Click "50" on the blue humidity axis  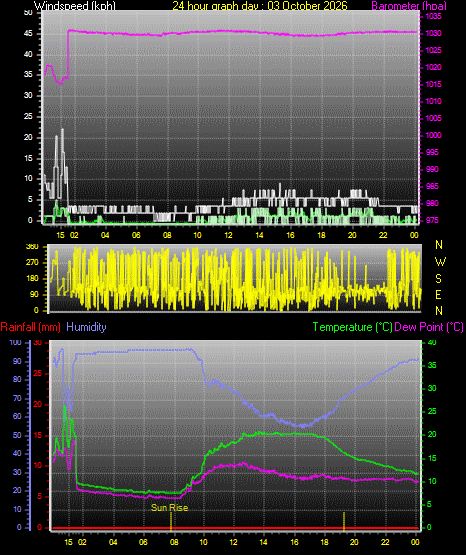[17, 435]
